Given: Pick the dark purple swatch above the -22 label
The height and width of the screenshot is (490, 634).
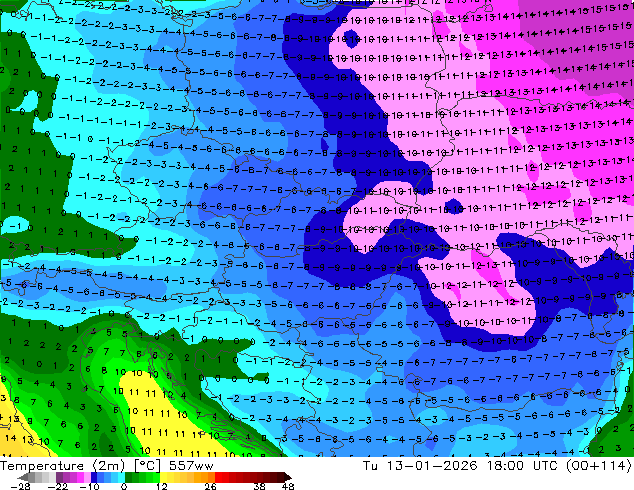Looking at the screenshot, I should click(x=59, y=477).
